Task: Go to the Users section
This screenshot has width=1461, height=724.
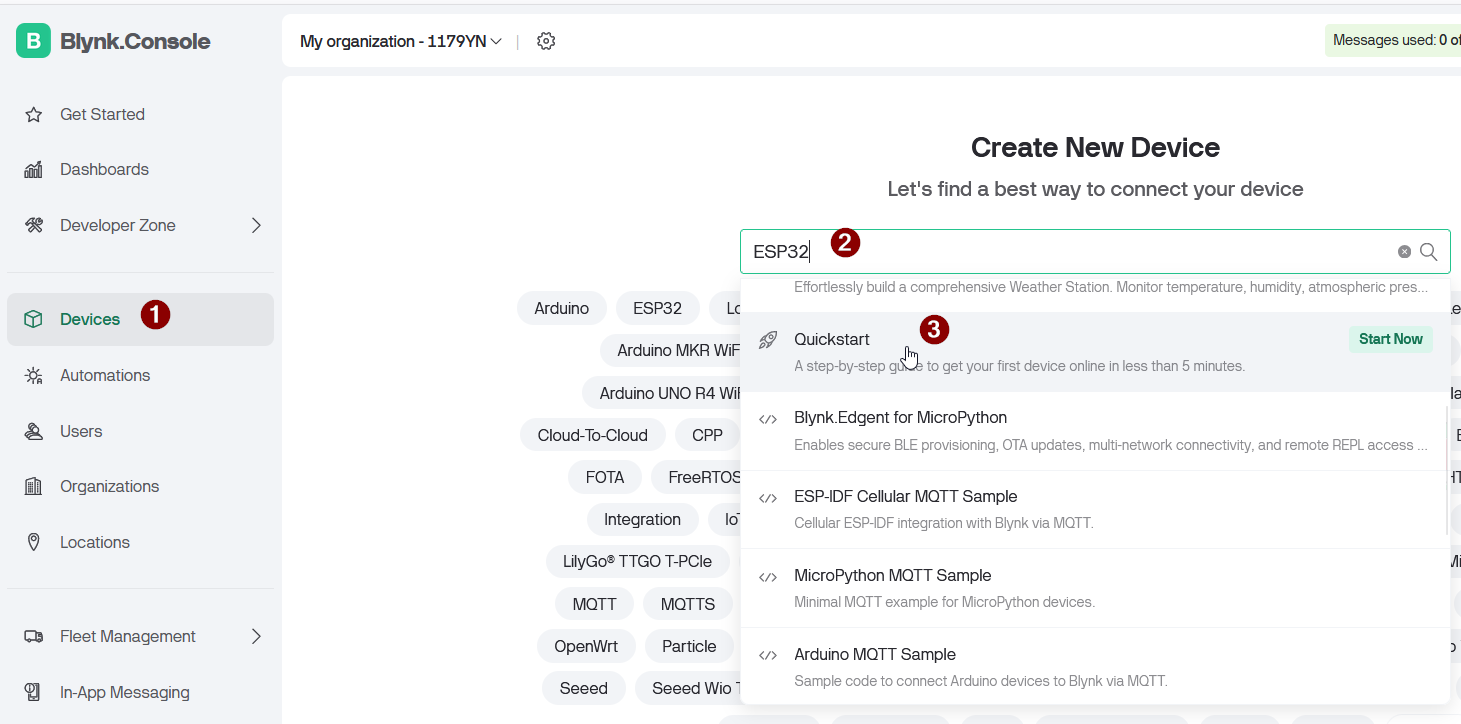Action: (x=81, y=431)
